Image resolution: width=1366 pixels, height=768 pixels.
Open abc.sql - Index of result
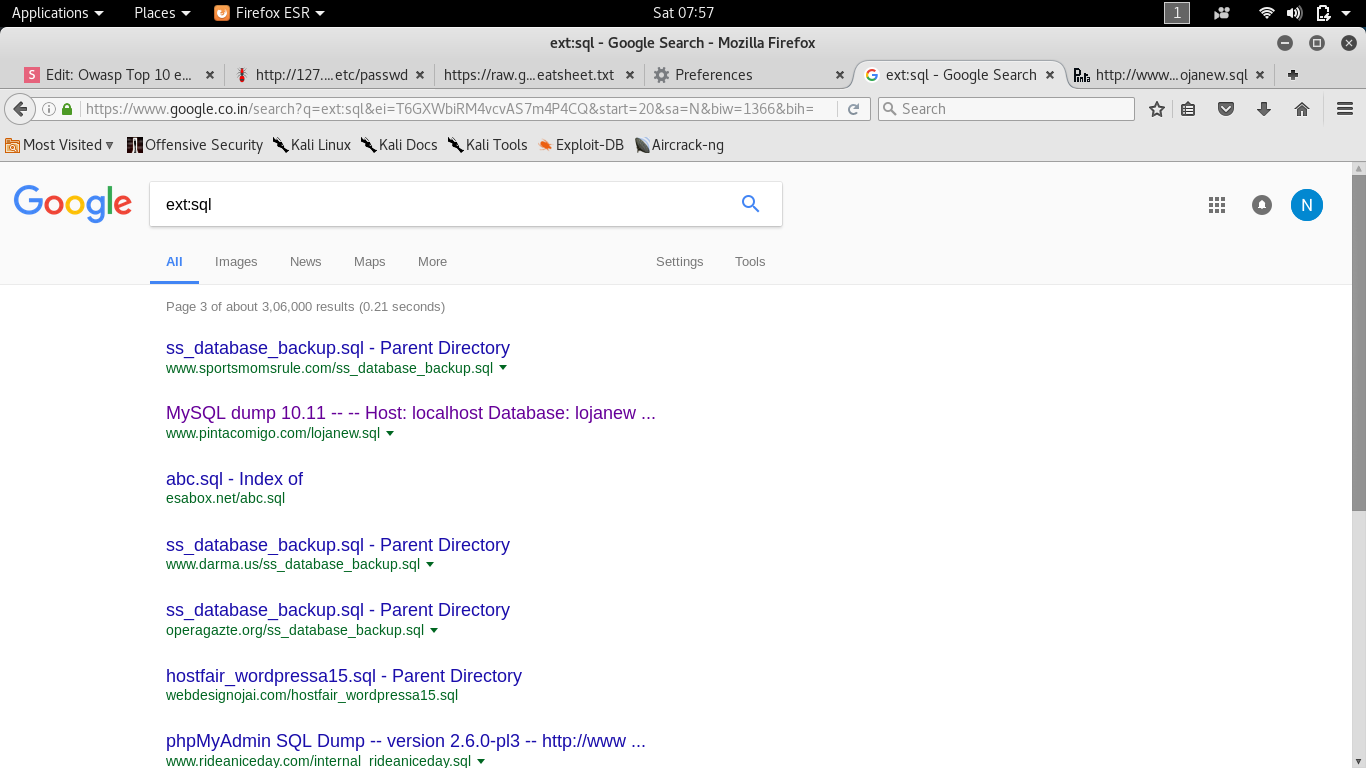[x=234, y=479]
